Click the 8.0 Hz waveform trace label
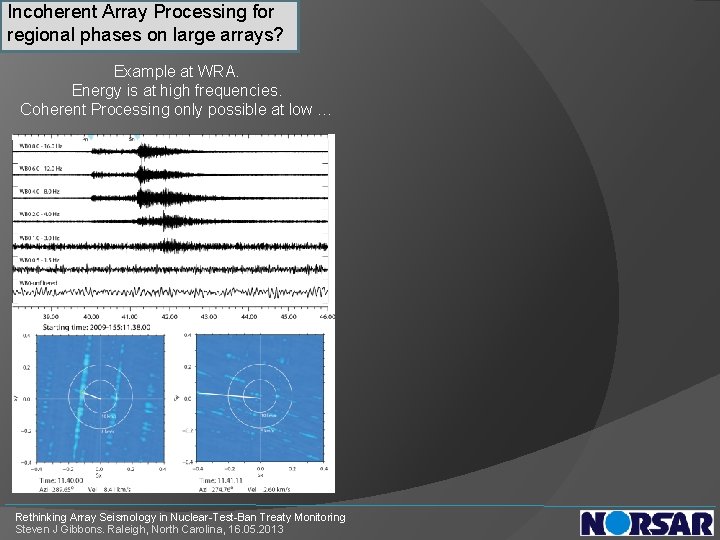The width and height of the screenshot is (720, 540). (39, 191)
